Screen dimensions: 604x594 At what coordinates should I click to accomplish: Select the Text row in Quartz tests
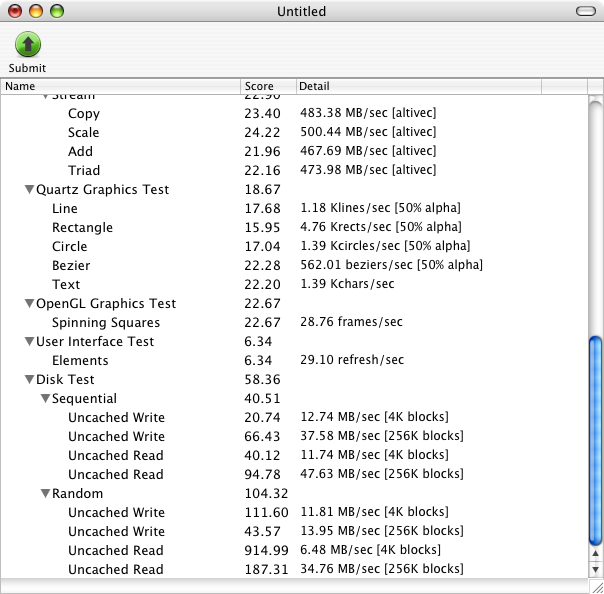[x=294, y=284]
